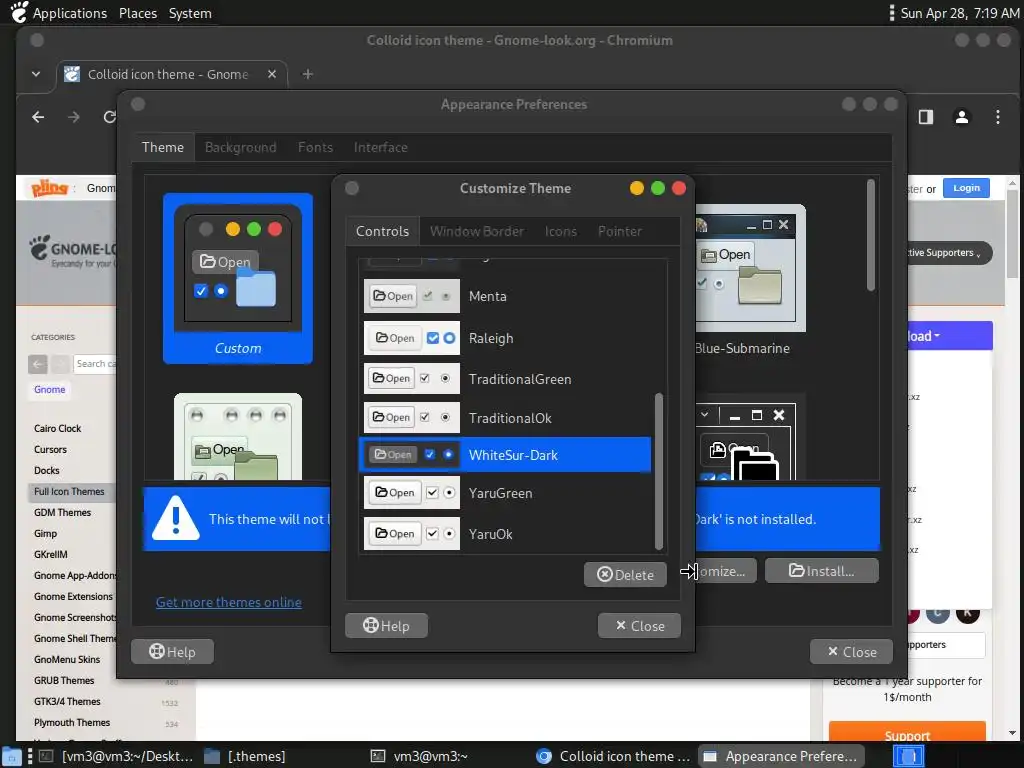Screen dimensions: 1024x768
Task: Open Docks category
Action: (46, 470)
